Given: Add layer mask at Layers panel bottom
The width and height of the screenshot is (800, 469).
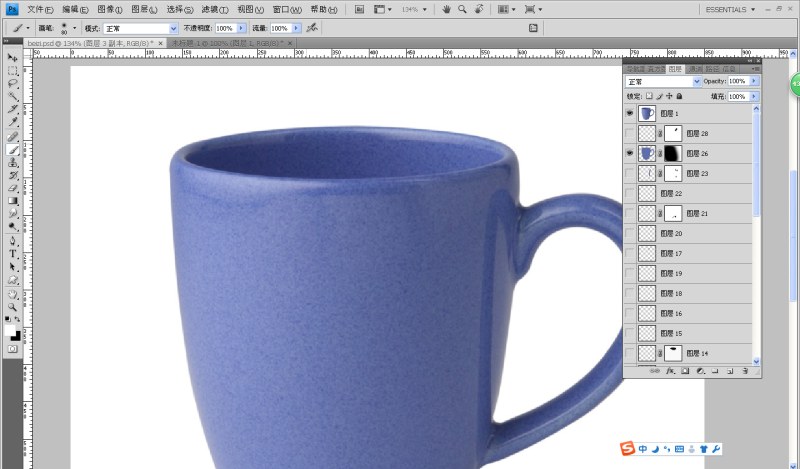Looking at the screenshot, I should 685,371.
